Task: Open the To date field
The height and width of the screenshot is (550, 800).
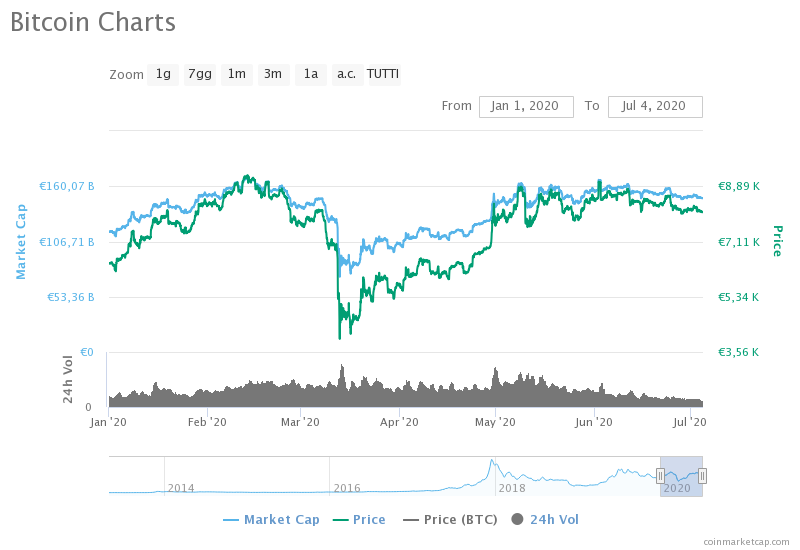Action: [655, 107]
